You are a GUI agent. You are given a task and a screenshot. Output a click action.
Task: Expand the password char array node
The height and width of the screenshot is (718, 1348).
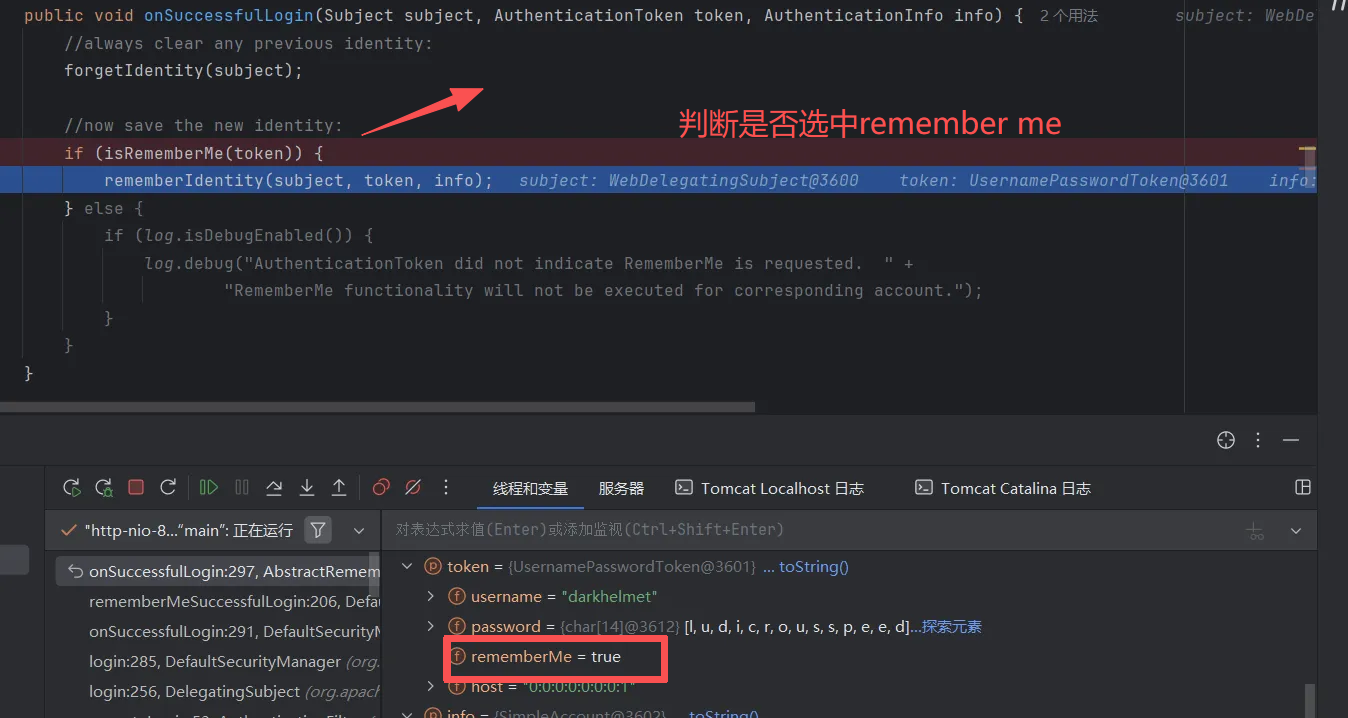(x=431, y=627)
